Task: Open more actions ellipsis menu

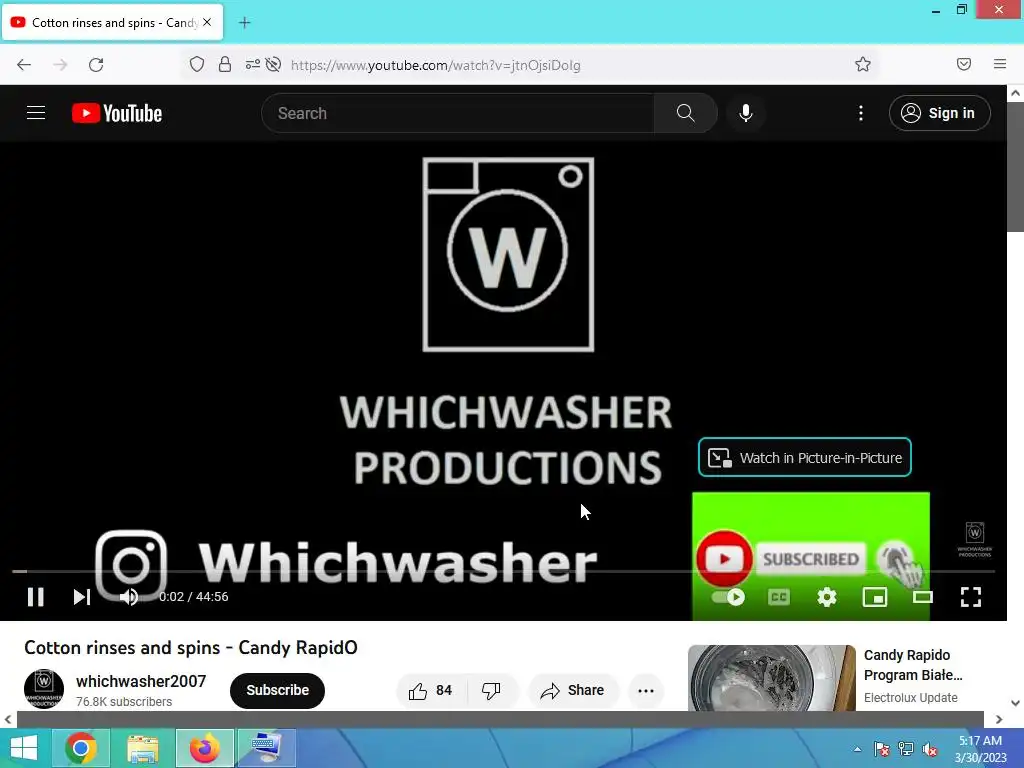Action: click(x=646, y=690)
